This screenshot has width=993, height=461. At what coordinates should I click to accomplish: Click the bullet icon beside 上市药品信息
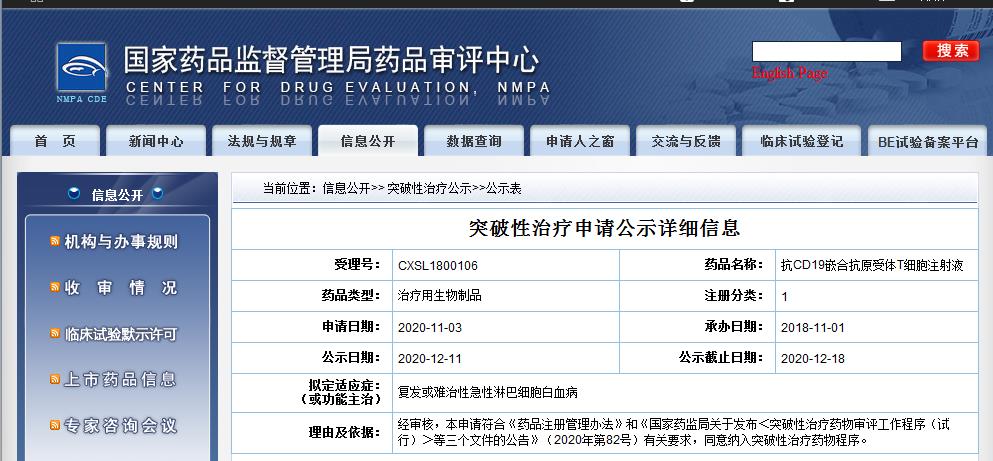(56, 380)
